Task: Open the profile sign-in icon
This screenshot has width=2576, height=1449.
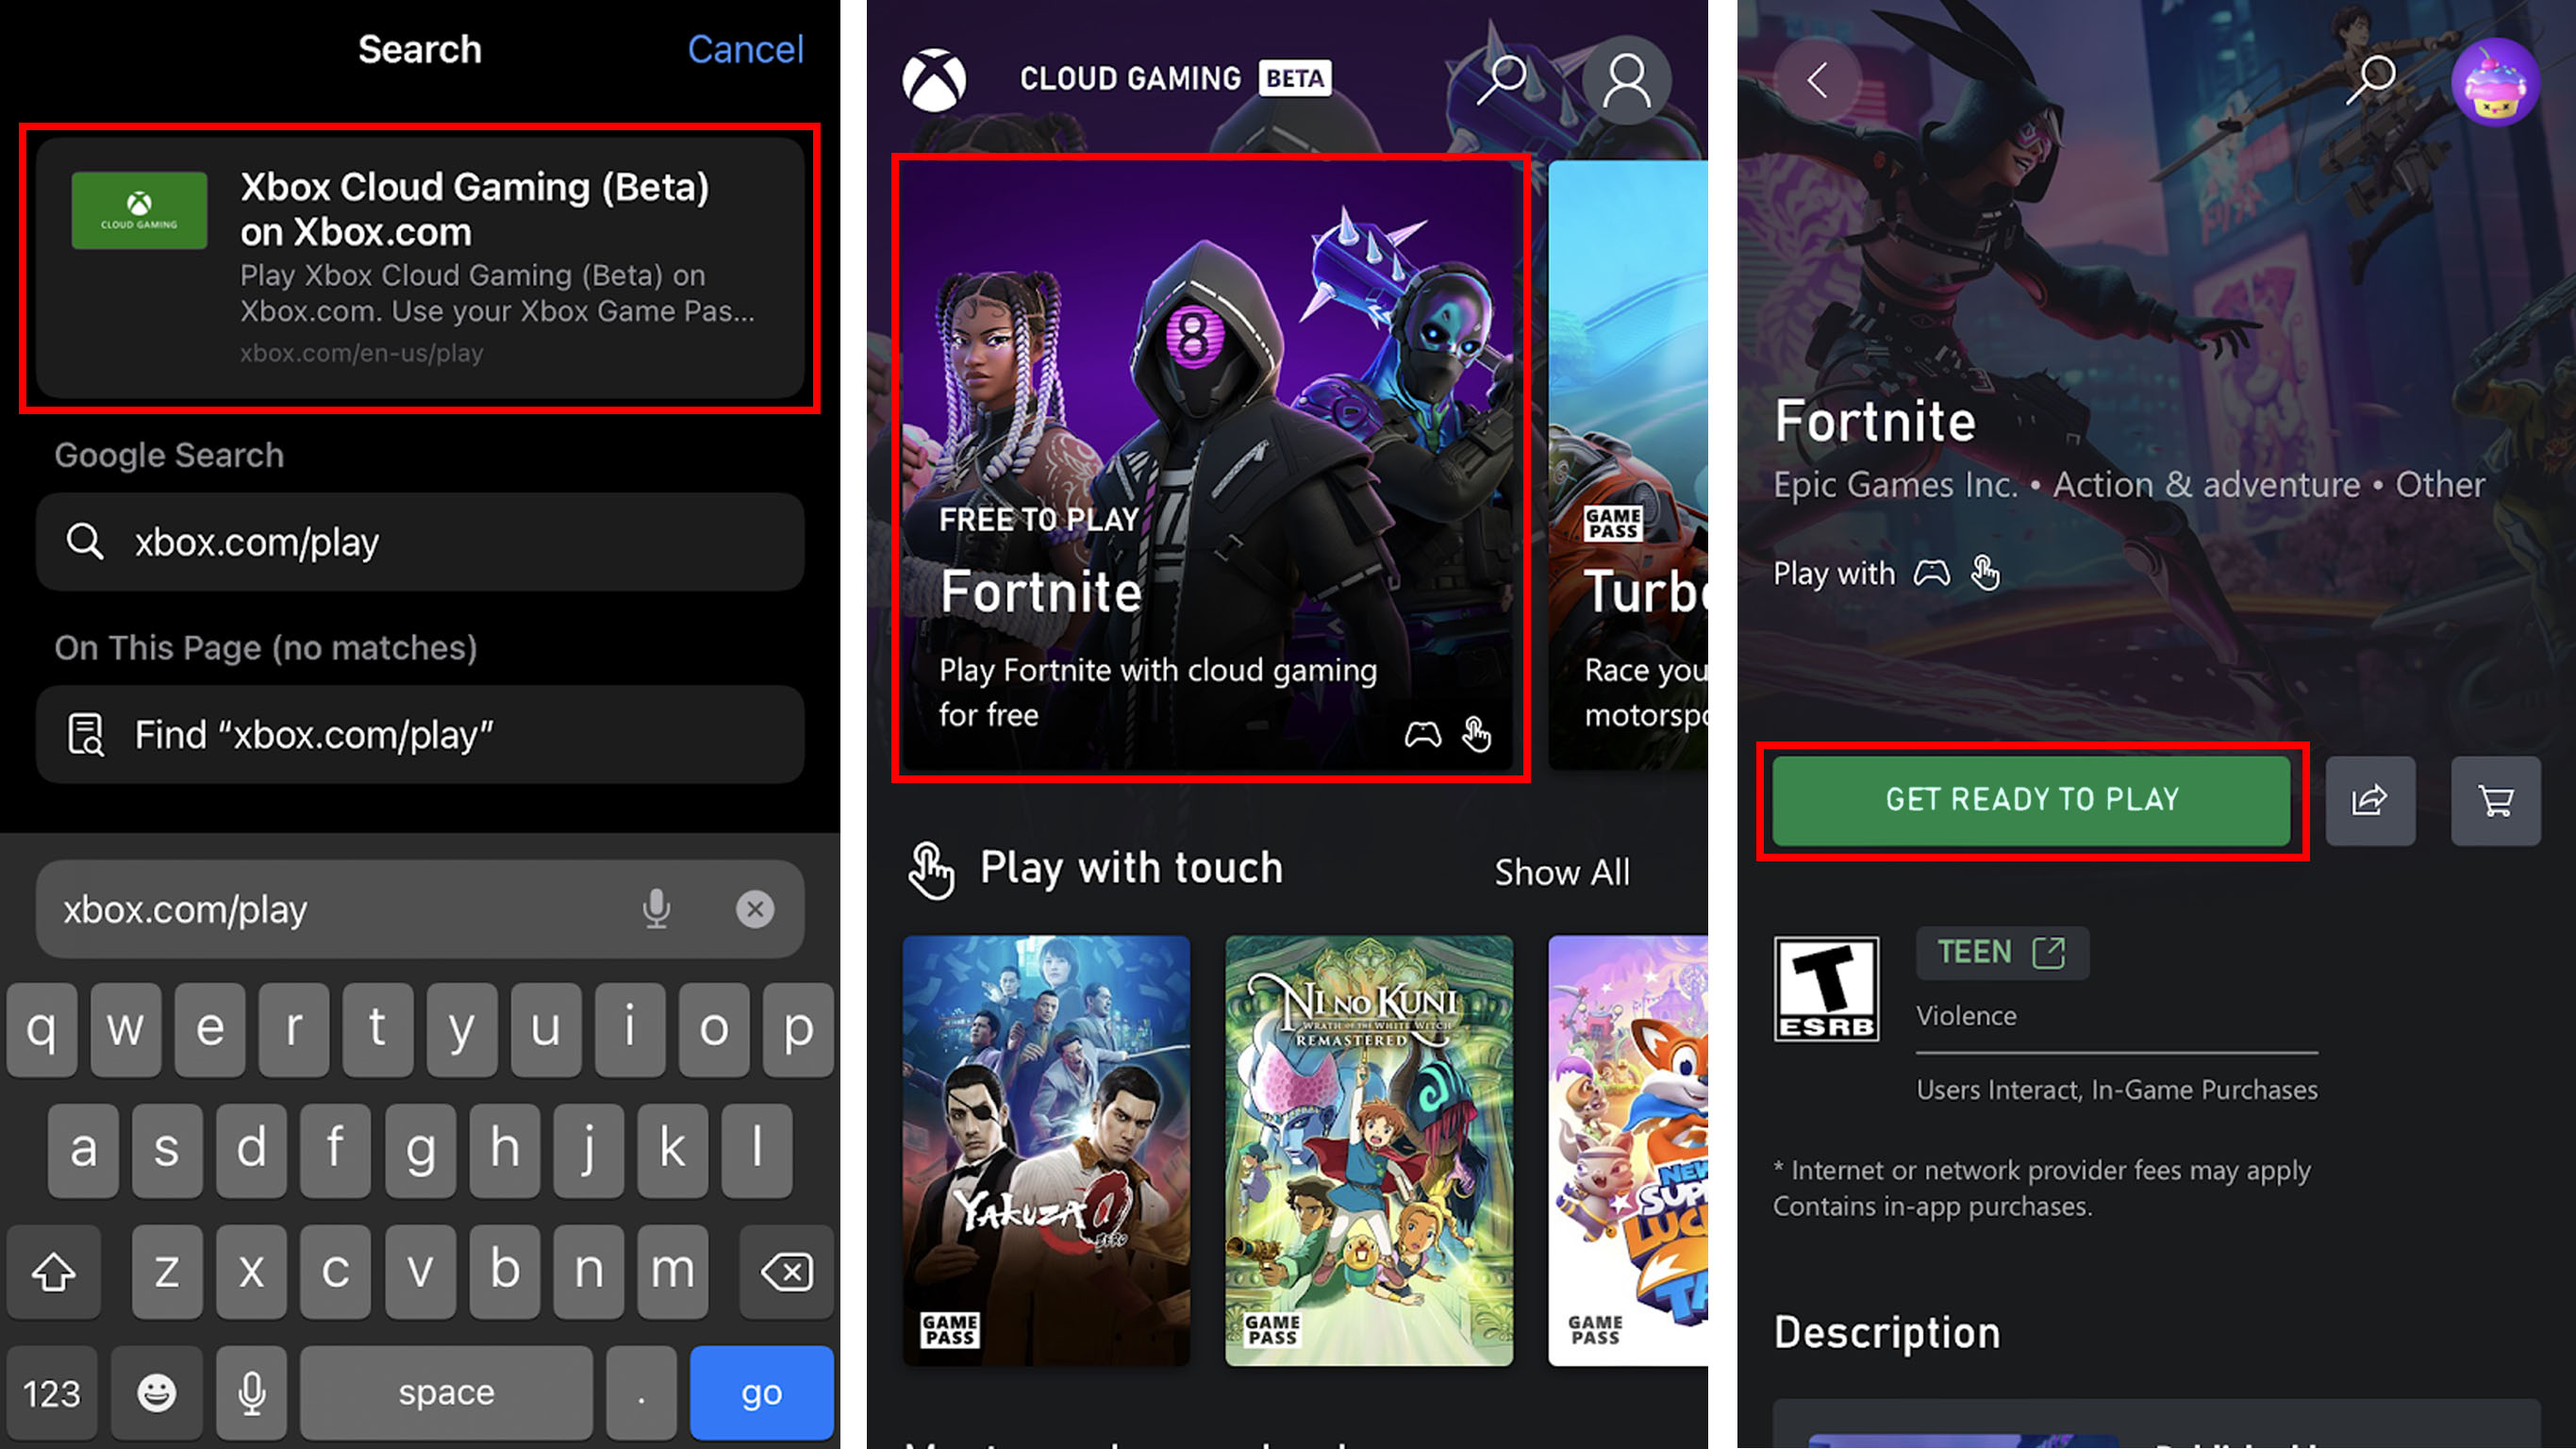Action: coord(1627,80)
